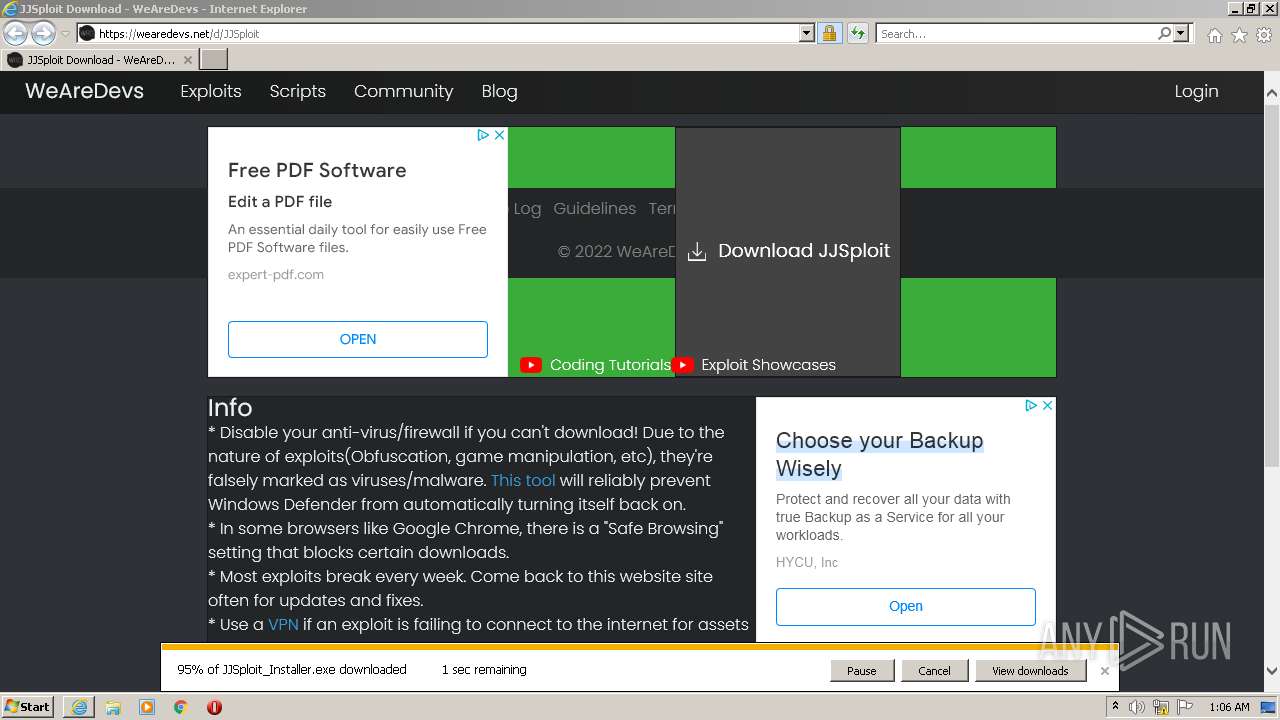Expand the address bar history dropdown

(807, 33)
